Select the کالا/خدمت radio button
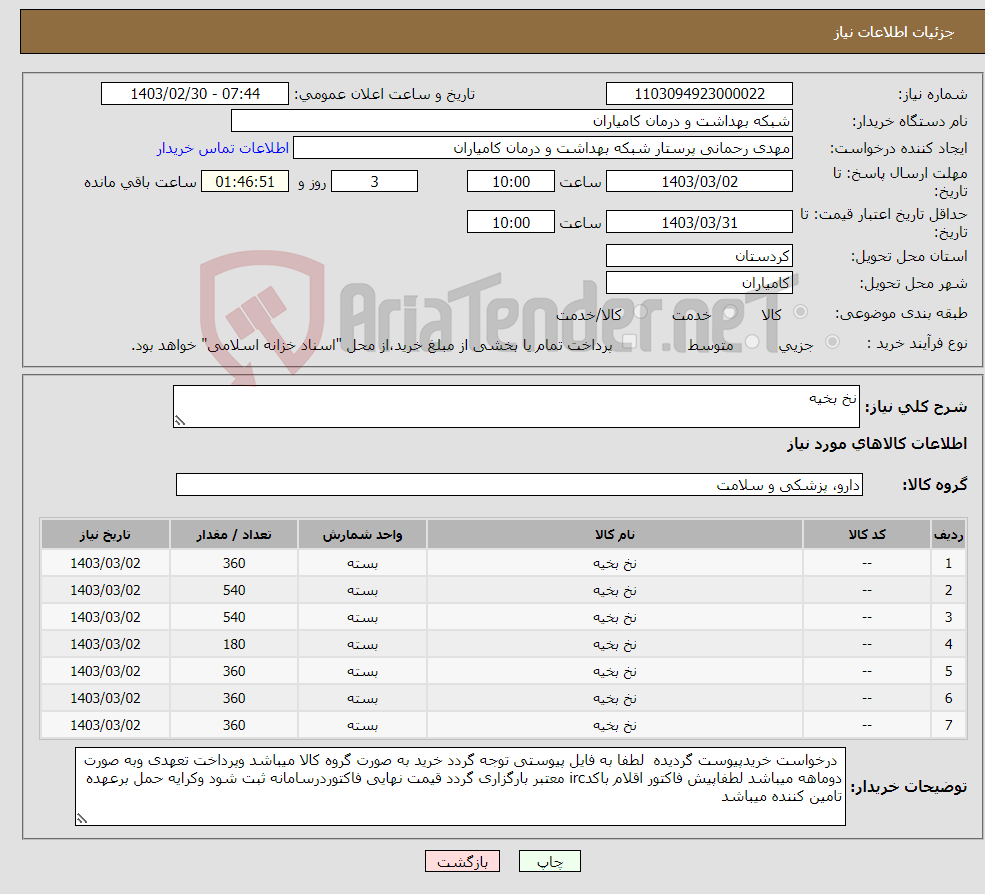 [640, 312]
